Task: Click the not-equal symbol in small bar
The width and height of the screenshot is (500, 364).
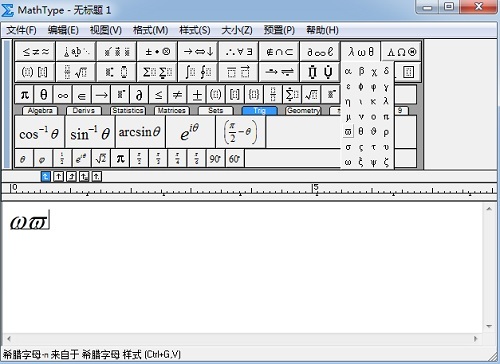Action: click(178, 95)
